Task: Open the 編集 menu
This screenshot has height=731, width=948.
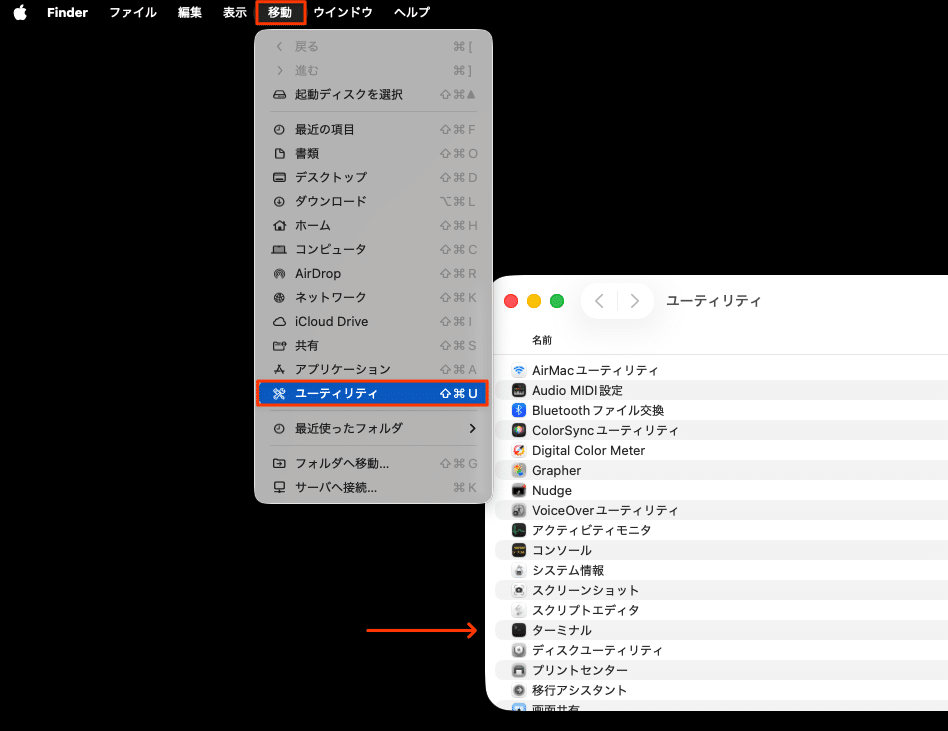Action: coord(189,12)
